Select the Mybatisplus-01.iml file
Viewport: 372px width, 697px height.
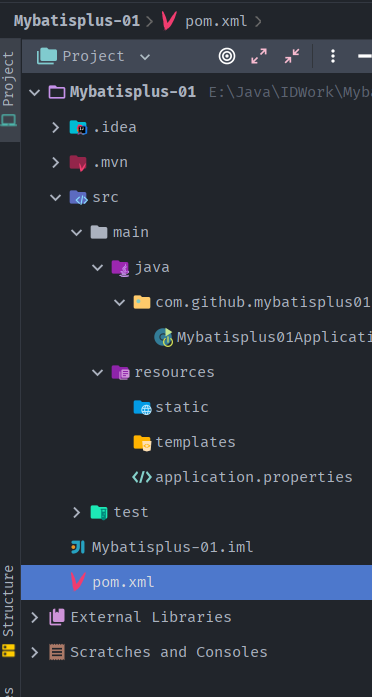point(172,547)
